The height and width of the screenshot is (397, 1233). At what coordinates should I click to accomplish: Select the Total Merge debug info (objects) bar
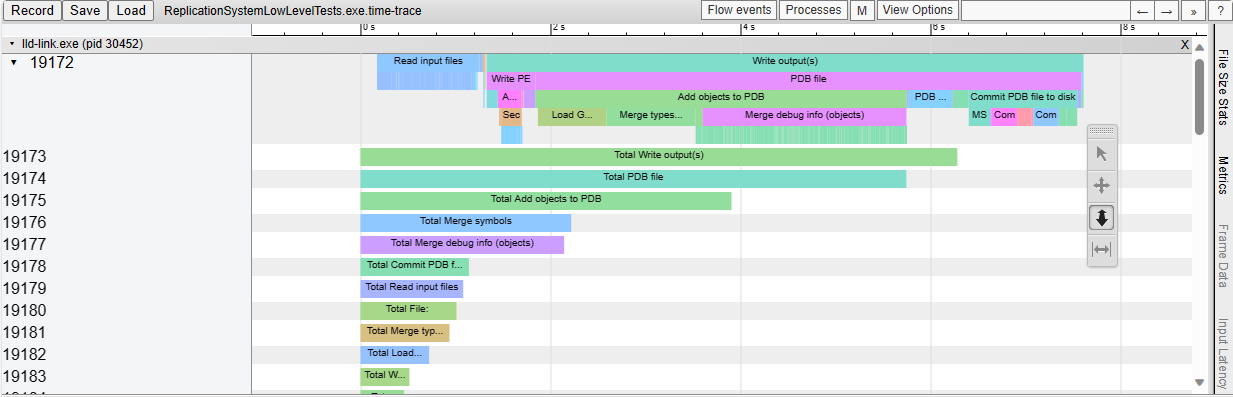pyautogui.click(x=462, y=244)
